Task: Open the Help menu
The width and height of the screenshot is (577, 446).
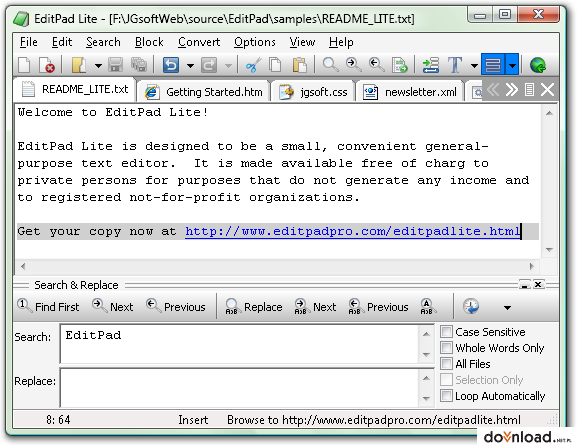Action: pos(341,42)
